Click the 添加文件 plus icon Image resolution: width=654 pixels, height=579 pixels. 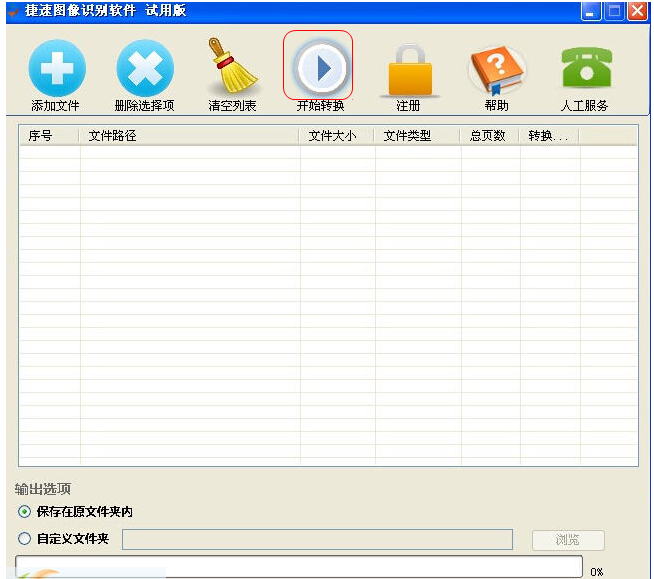[57, 68]
